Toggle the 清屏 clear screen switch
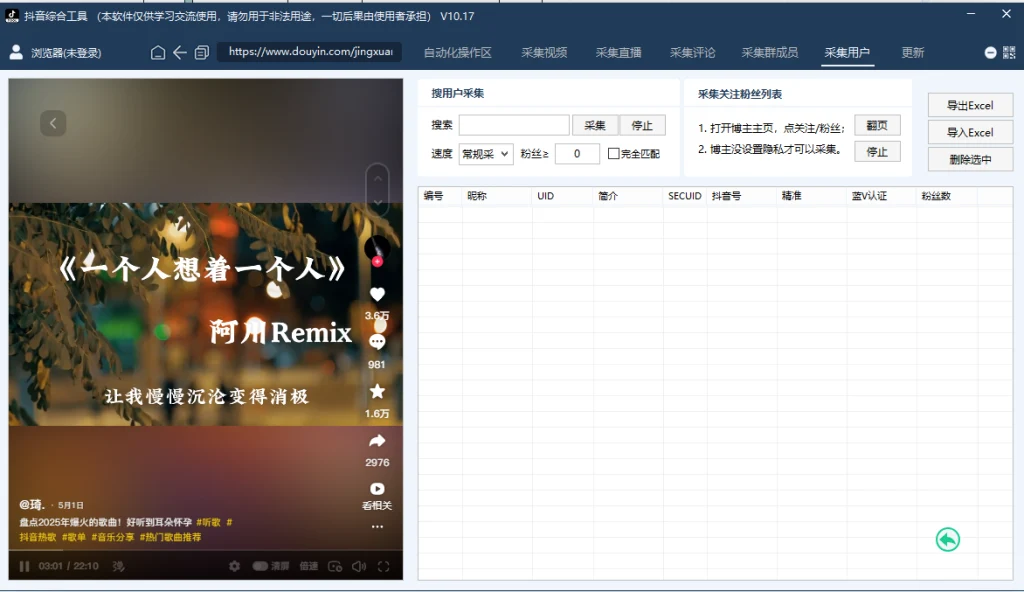 pyautogui.click(x=260, y=566)
